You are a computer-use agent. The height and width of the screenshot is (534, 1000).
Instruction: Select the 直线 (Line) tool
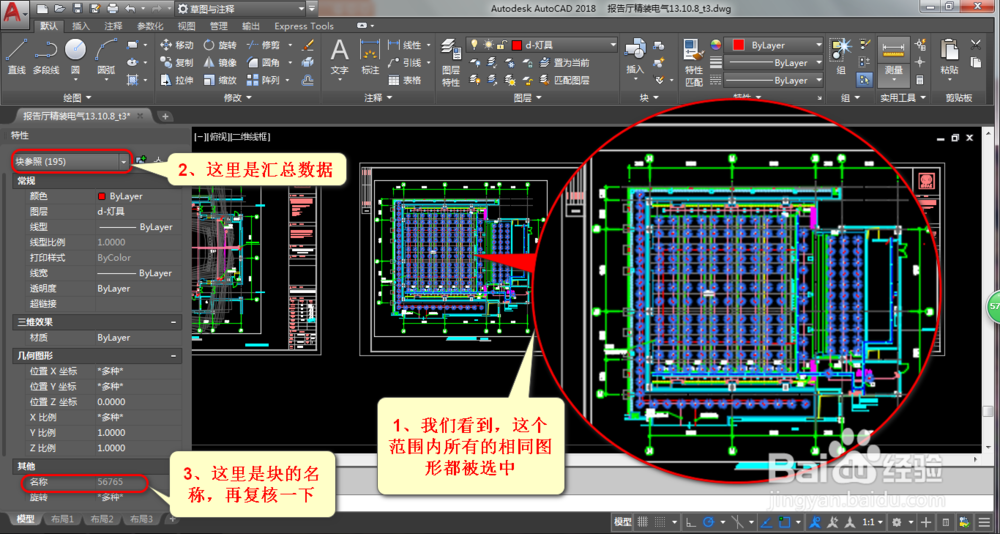coord(17,56)
